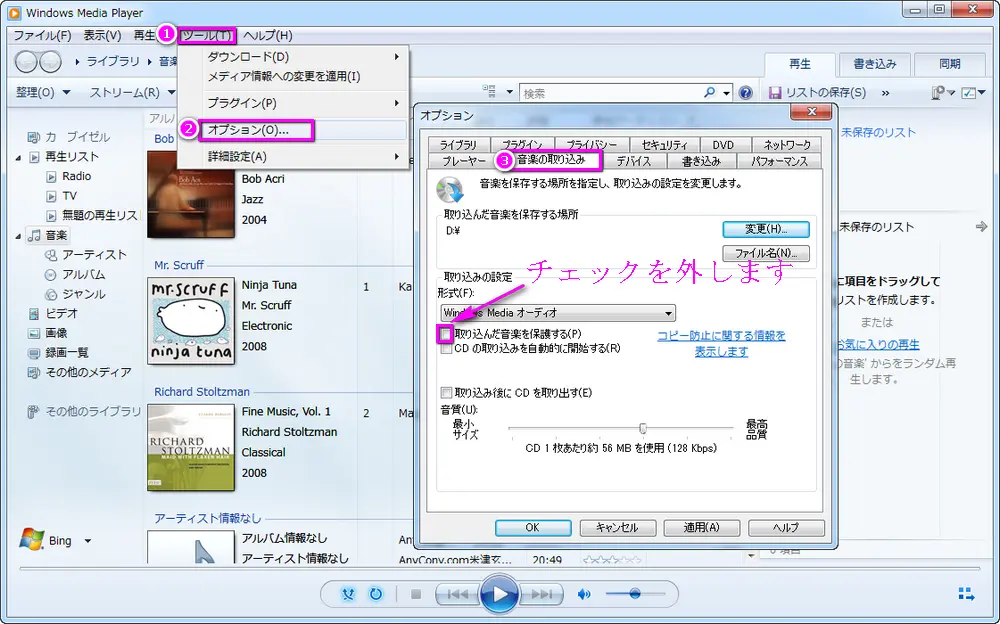Show more commands with the » chevron
Image resolution: width=1000 pixels, height=624 pixels.
point(885,93)
